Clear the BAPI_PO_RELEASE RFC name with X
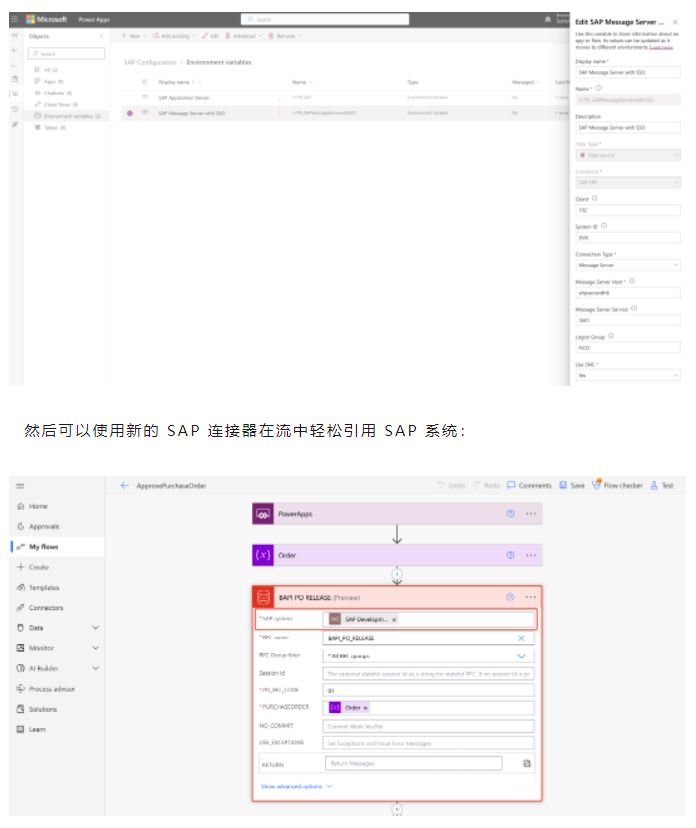This screenshot has width=696, height=828. 521,638
